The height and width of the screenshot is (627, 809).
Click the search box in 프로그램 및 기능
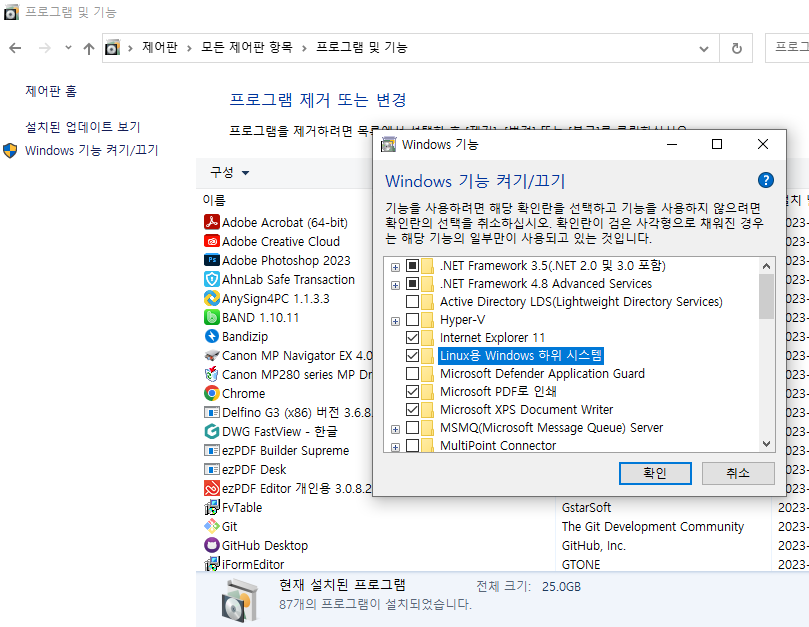coord(787,48)
